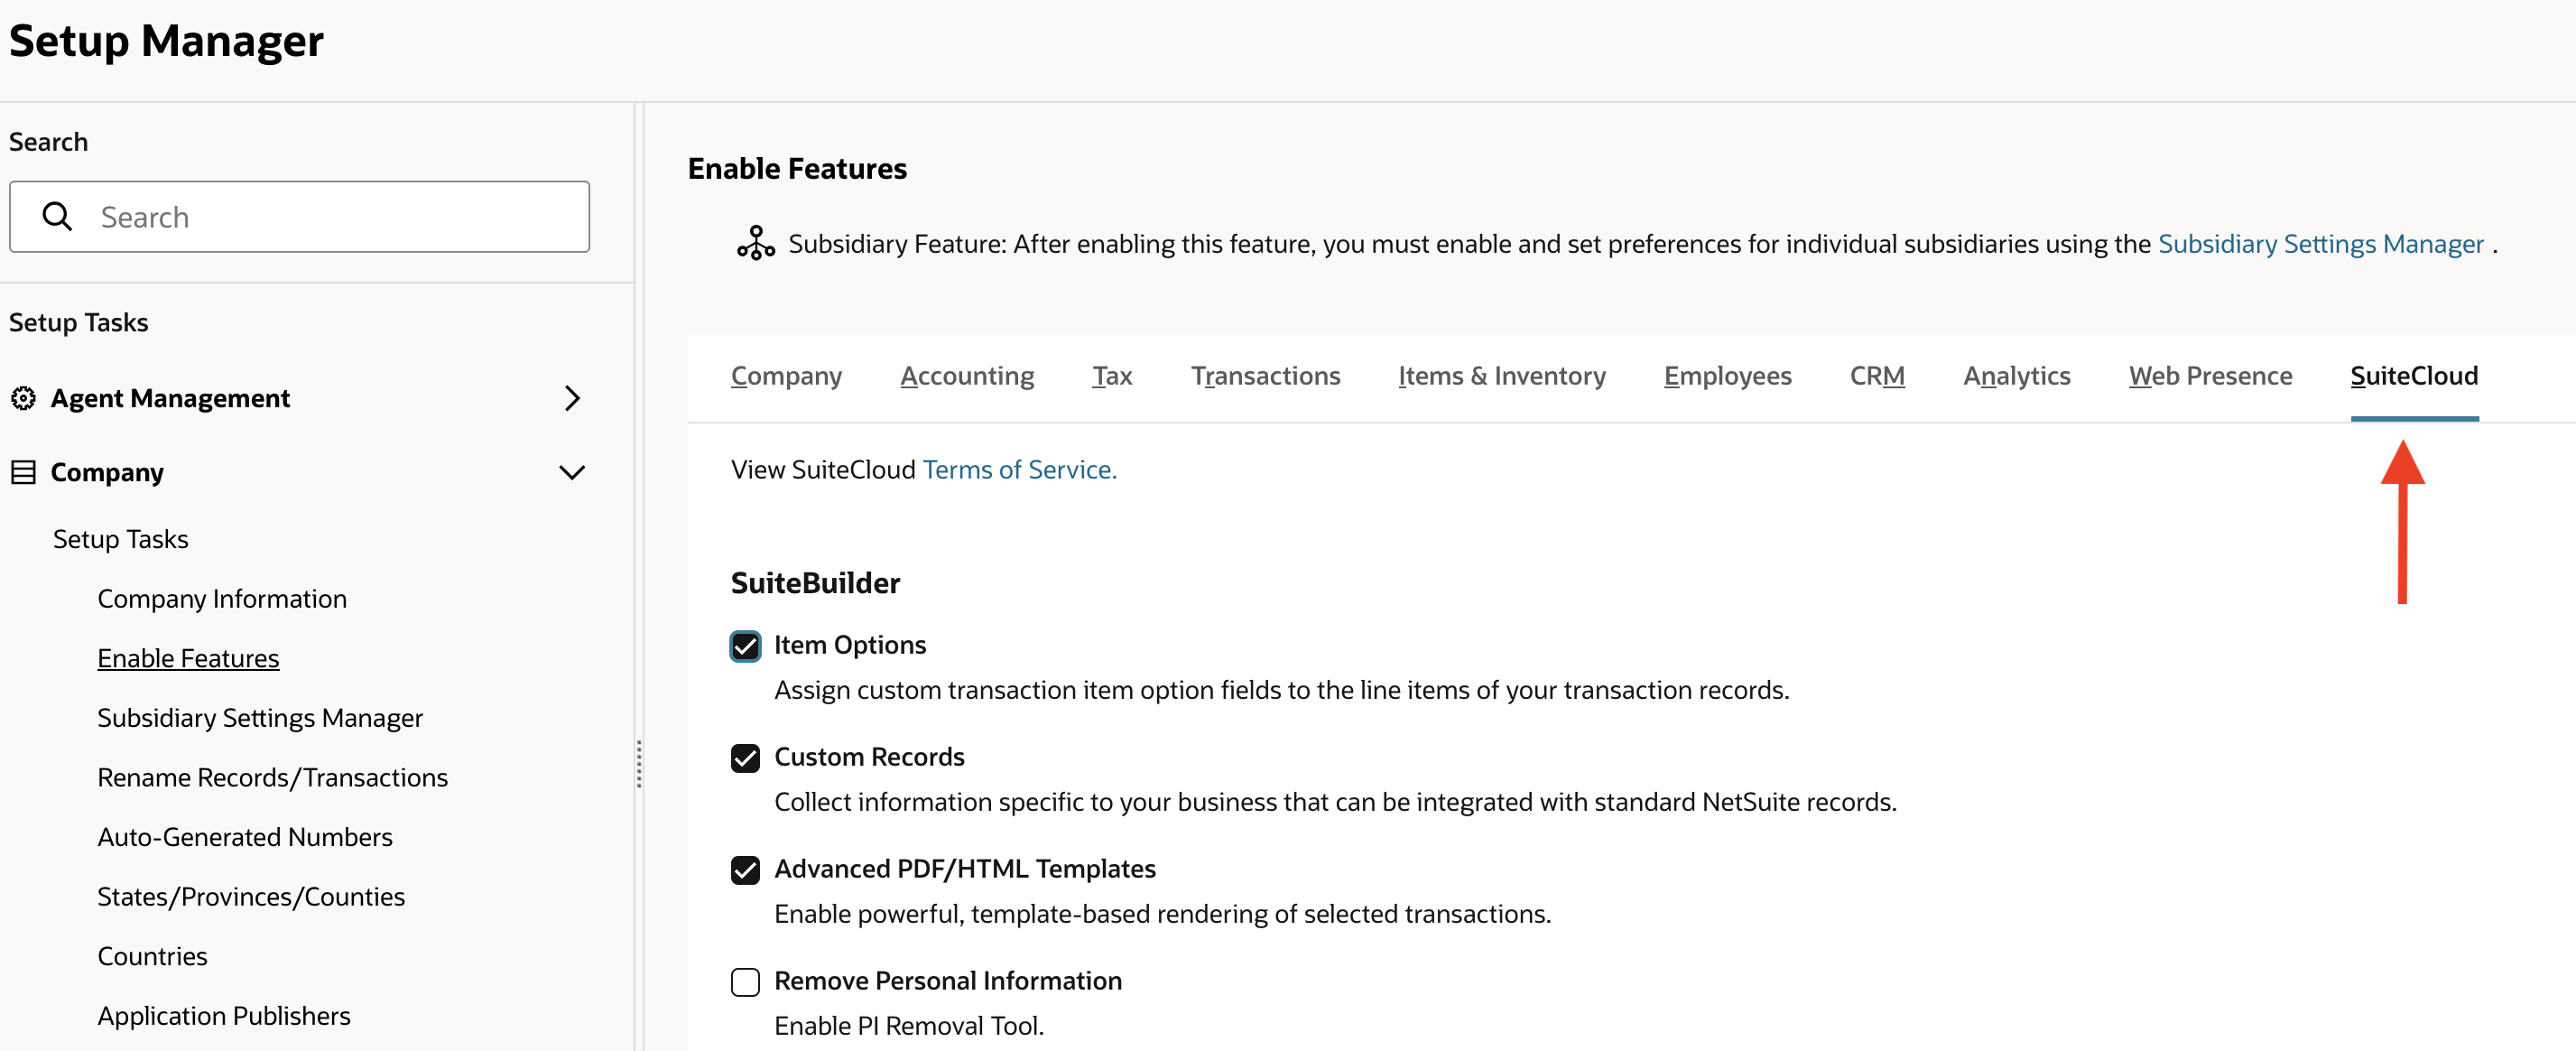Image resolution: width=2576 pixels, height=1051 pixels.
Task: Click the sidebar resize handle dots
Action: [x=638, y=764]
